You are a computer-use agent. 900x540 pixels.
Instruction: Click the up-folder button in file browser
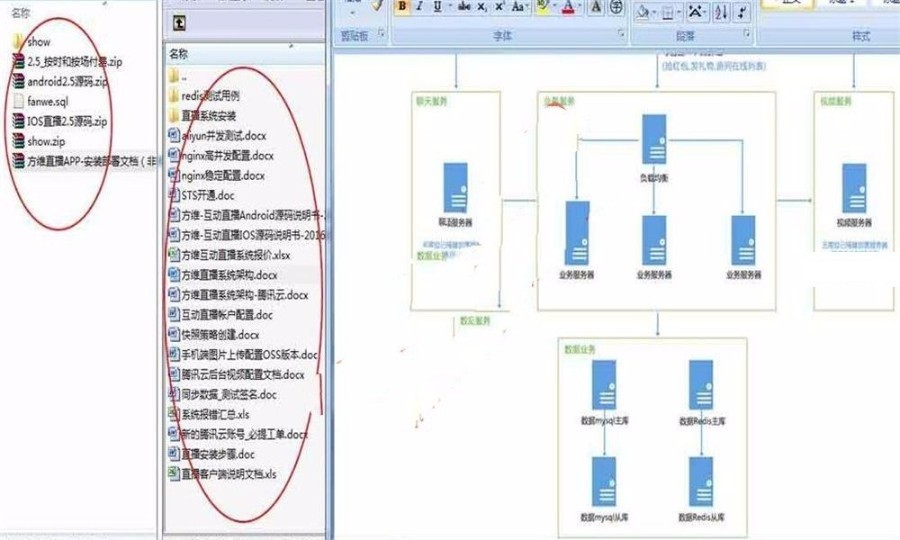[x=179, y=23]
